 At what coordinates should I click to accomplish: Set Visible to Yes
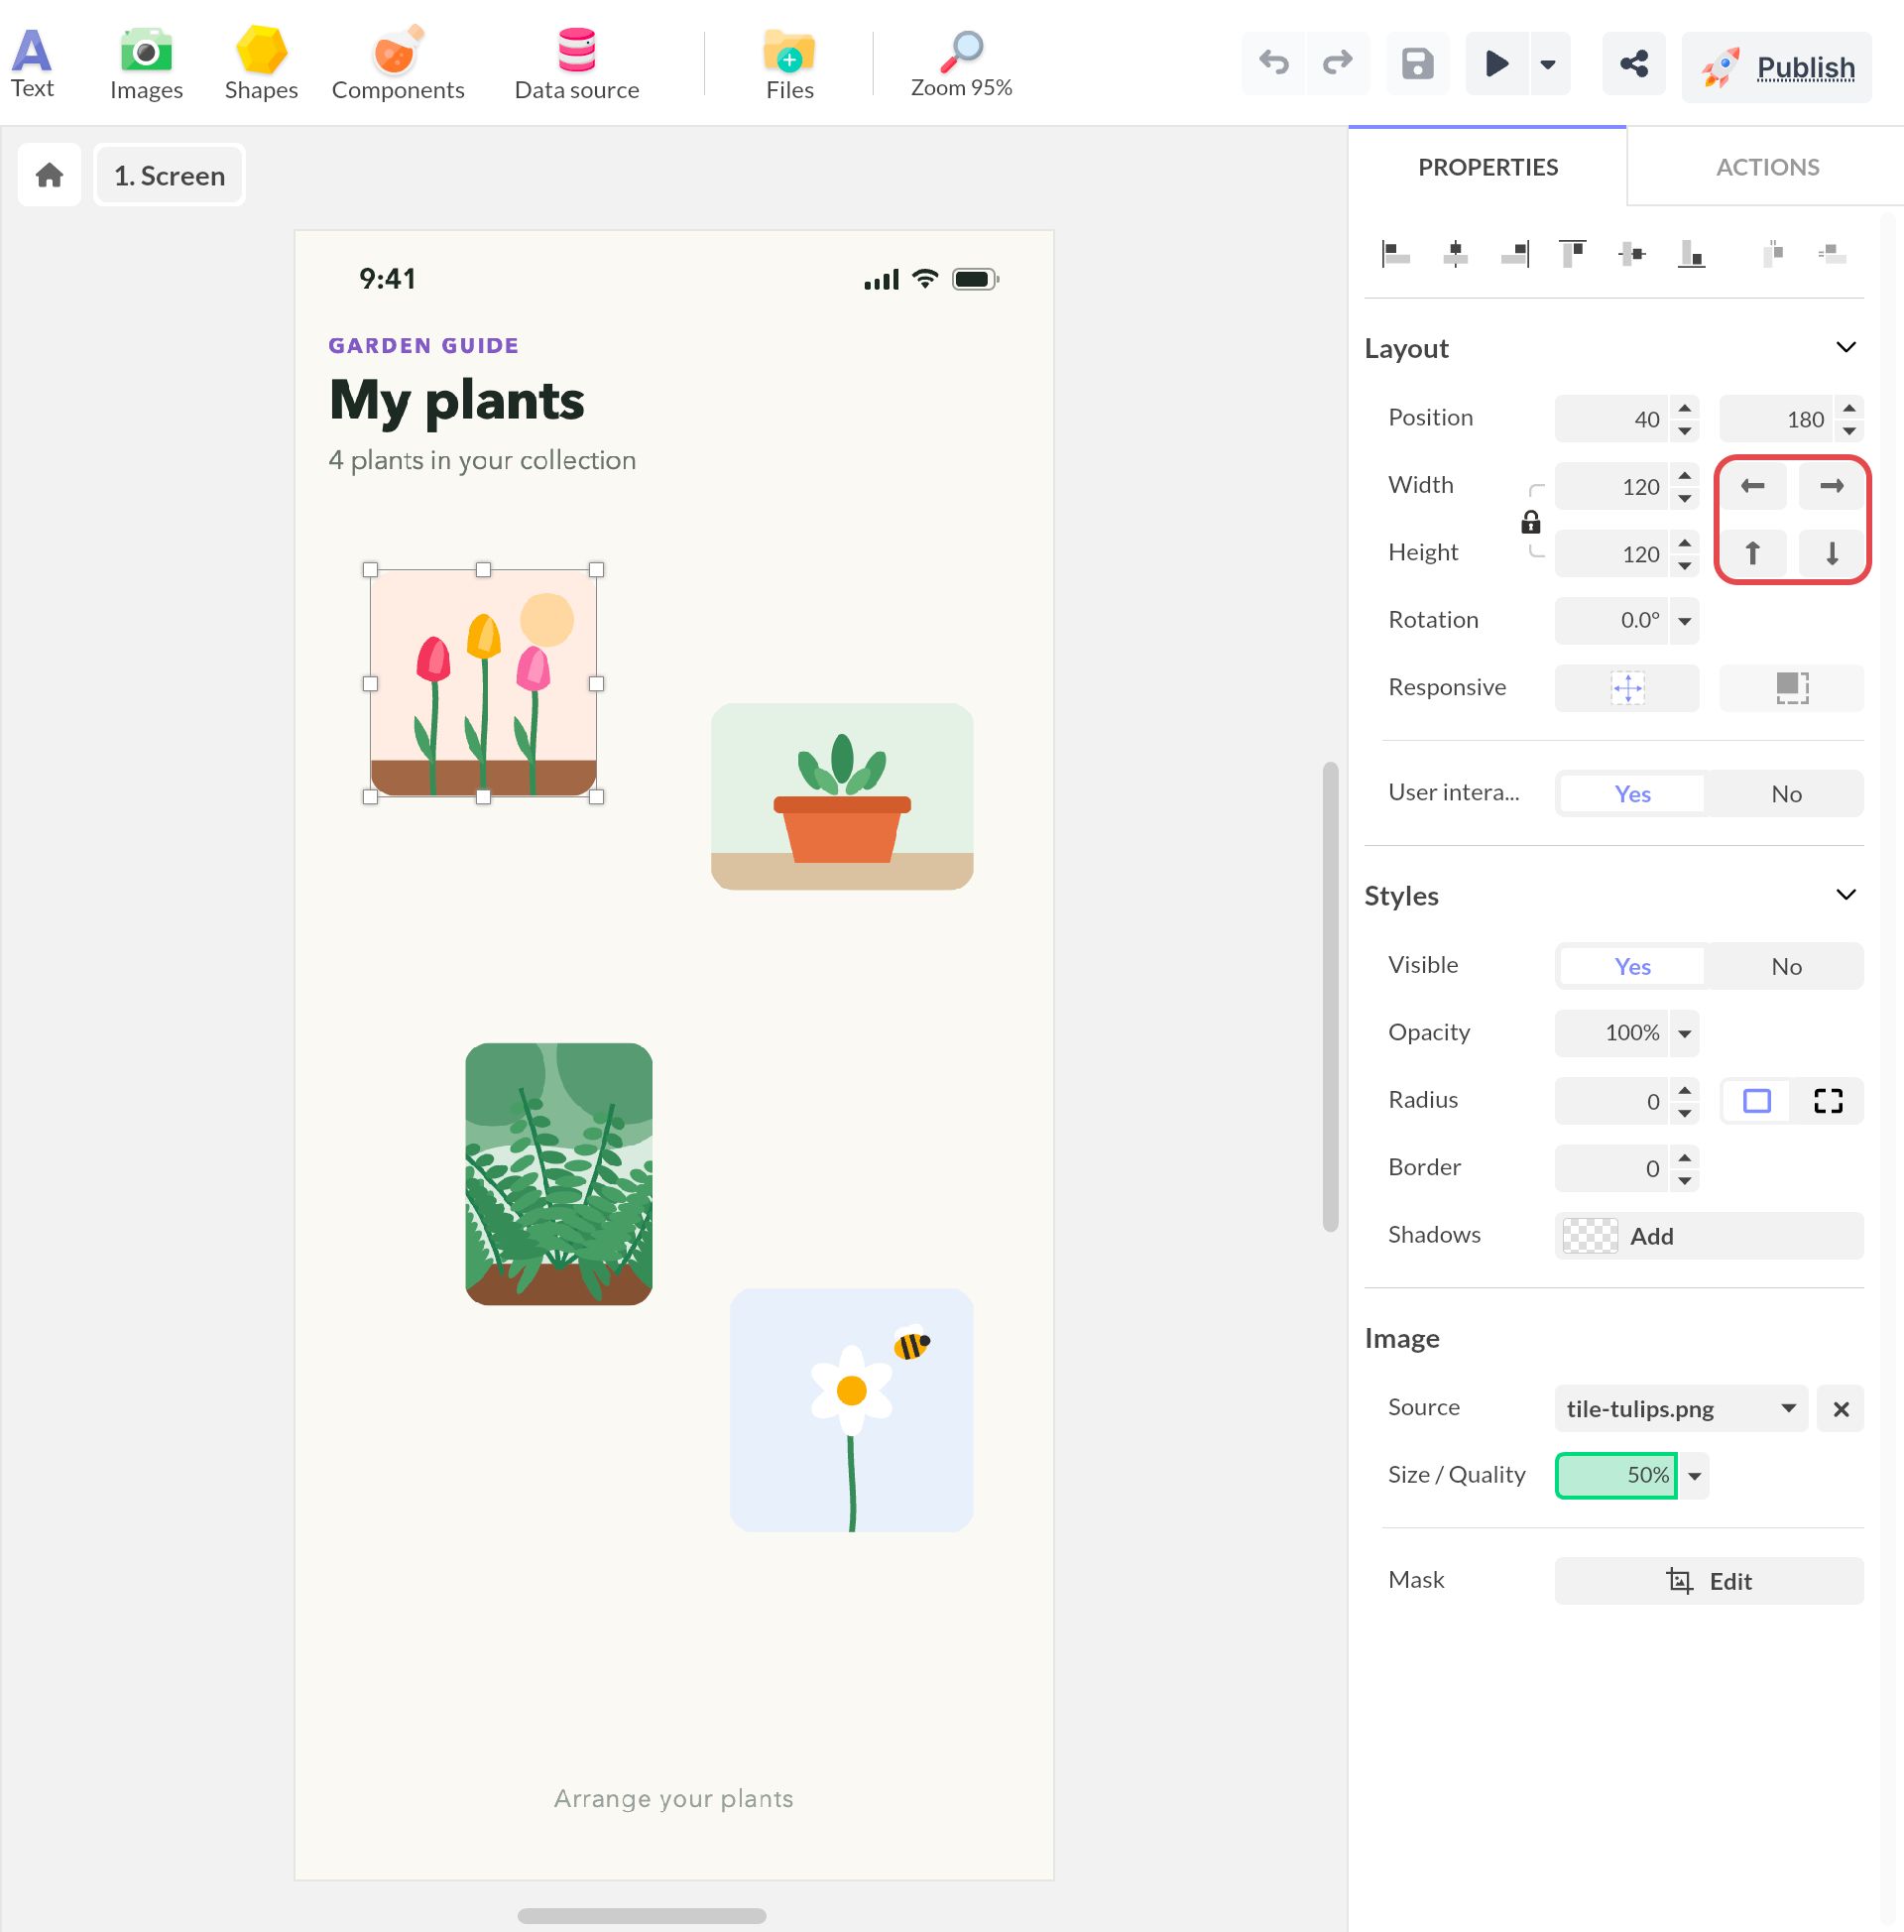(x=1632, y=967)
